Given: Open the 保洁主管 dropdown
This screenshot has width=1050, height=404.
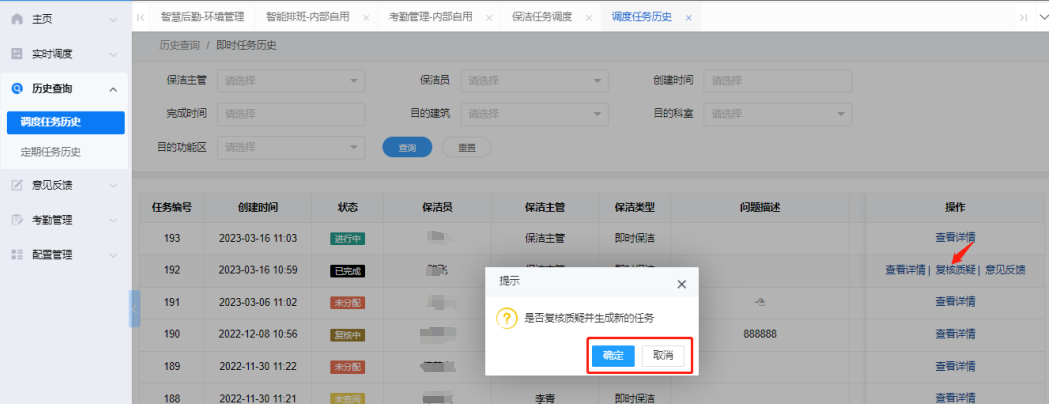Looking at the screenshot, I should pos(291,81).
